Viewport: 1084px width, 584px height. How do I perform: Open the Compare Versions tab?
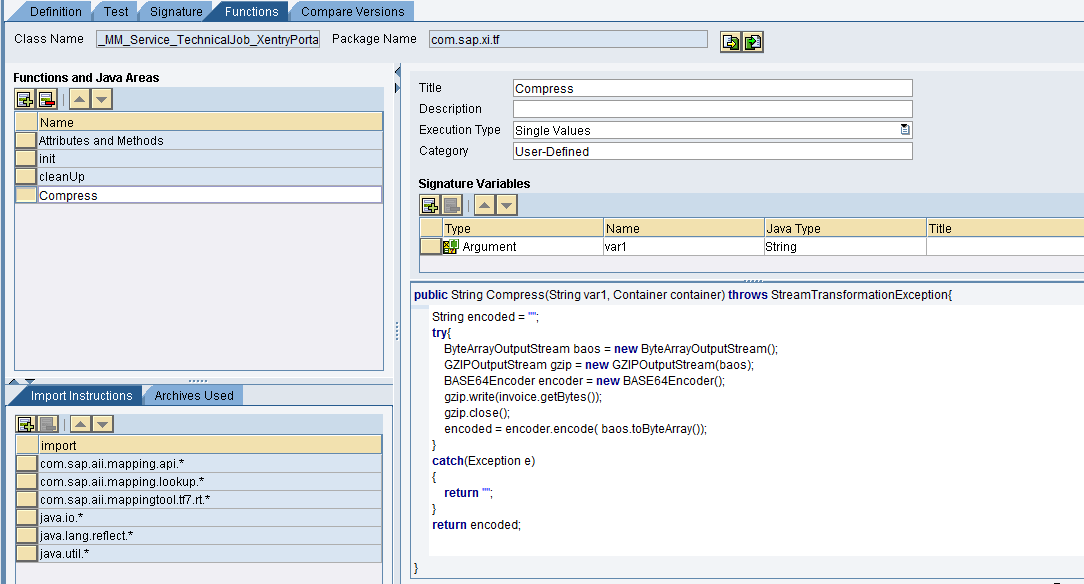coord(352,12)
